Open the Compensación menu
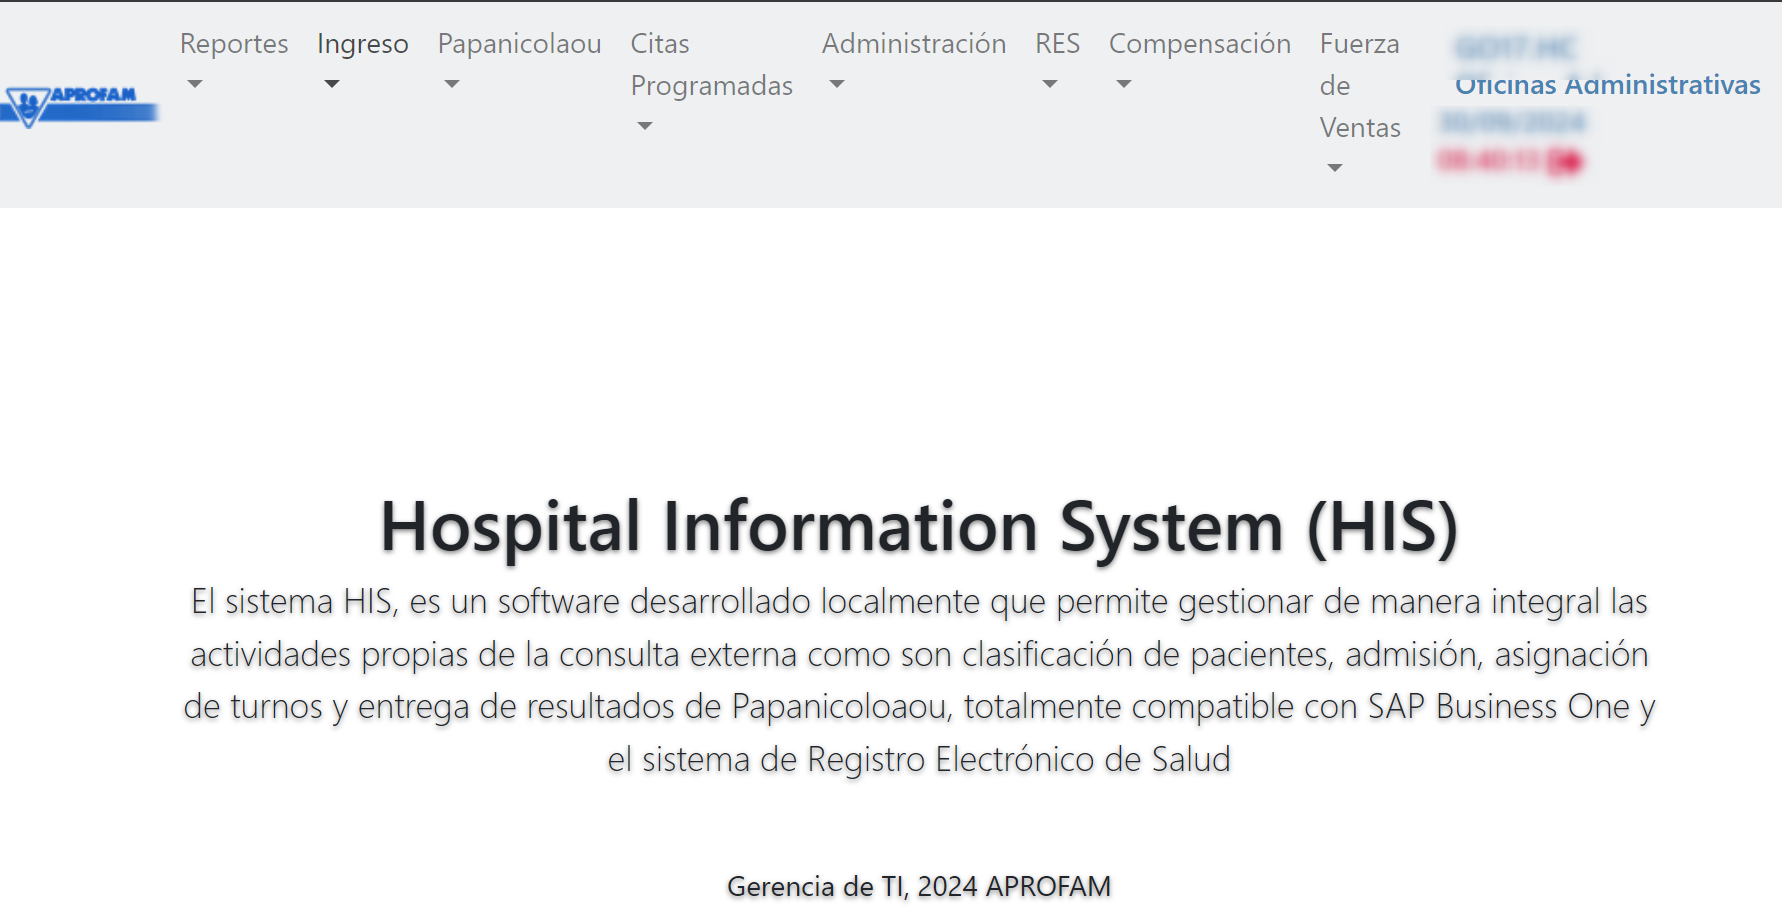Viewport: 1782px width, 915px height. coord(1200,64)
